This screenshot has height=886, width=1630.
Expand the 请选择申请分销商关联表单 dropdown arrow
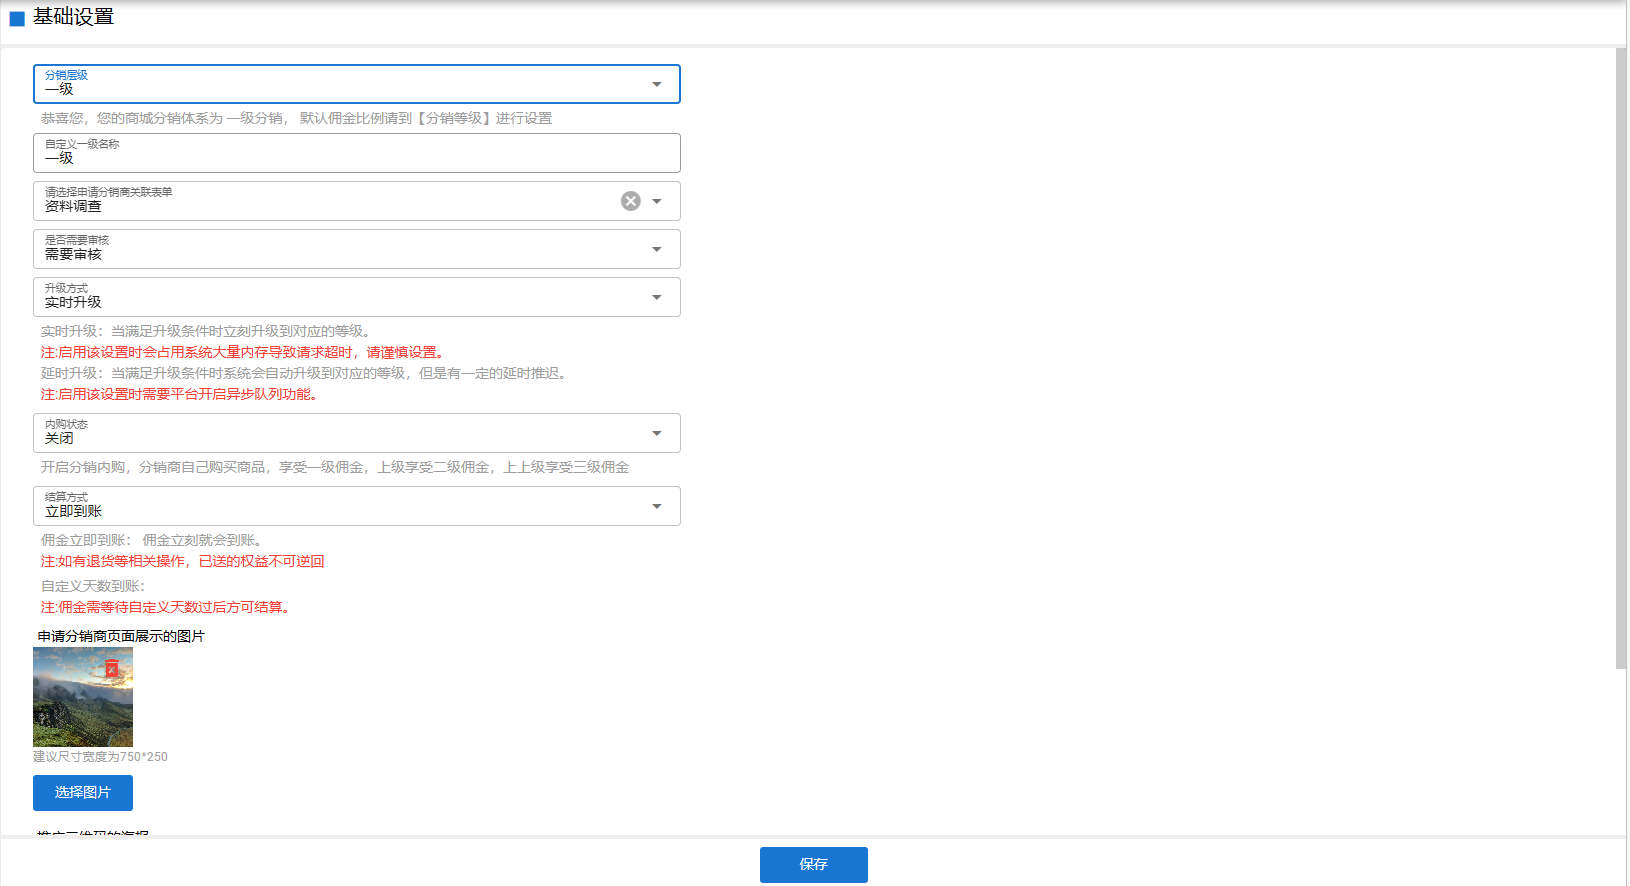pyautogui.click(x=657, y=201)
